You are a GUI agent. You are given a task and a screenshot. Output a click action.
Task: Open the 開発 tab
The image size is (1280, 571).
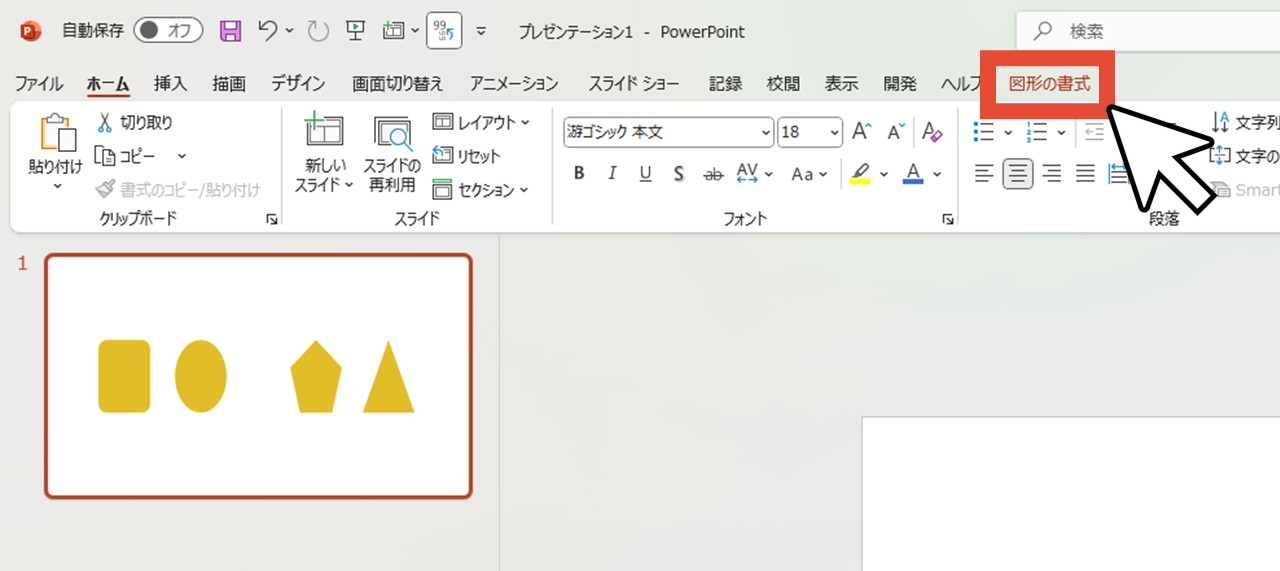[x=900, y=84]
